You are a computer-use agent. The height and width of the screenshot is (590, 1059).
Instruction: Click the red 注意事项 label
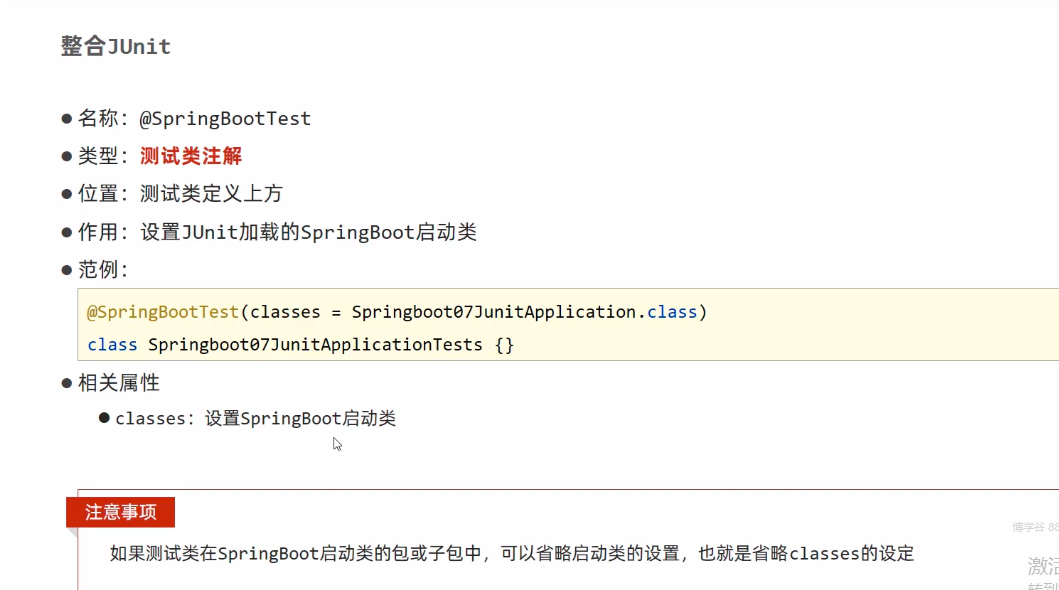(x=121, y=512)
